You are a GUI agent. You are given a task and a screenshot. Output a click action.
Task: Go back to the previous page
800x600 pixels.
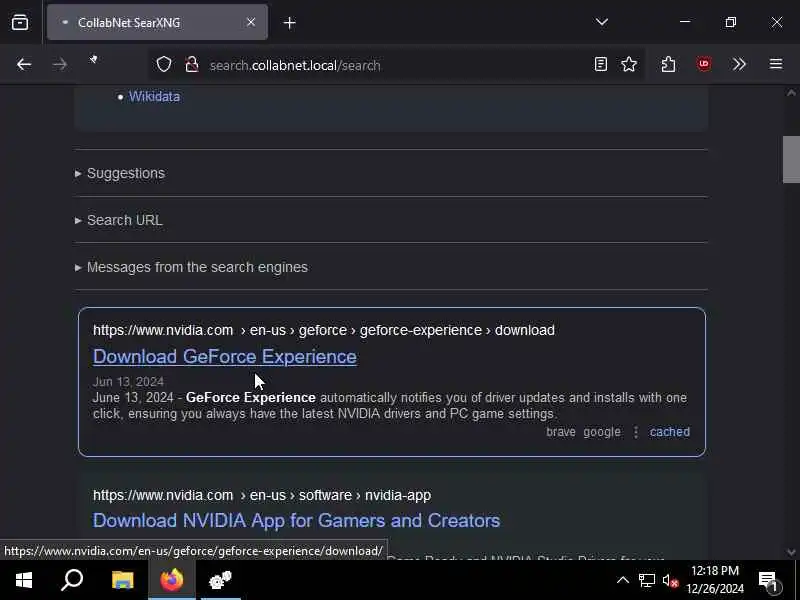coord(24,64)
